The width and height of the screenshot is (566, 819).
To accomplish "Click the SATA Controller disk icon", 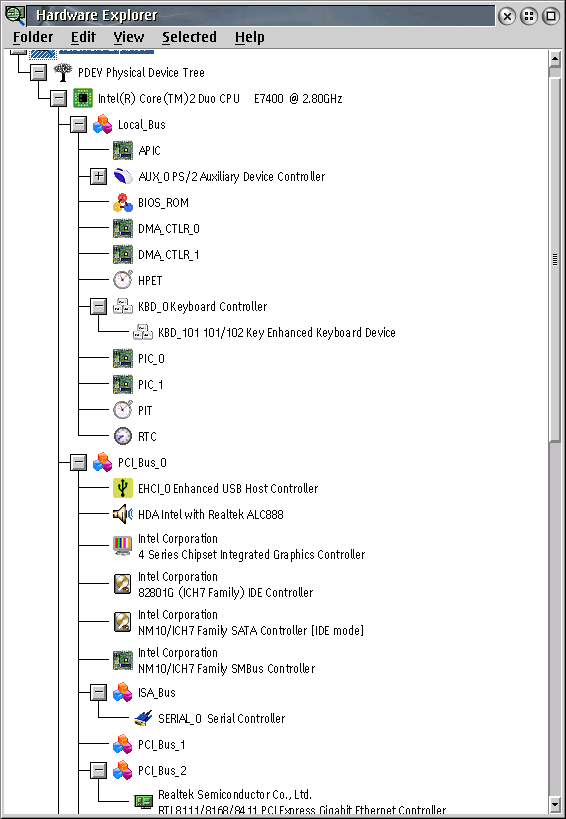I will coord(123,622).
